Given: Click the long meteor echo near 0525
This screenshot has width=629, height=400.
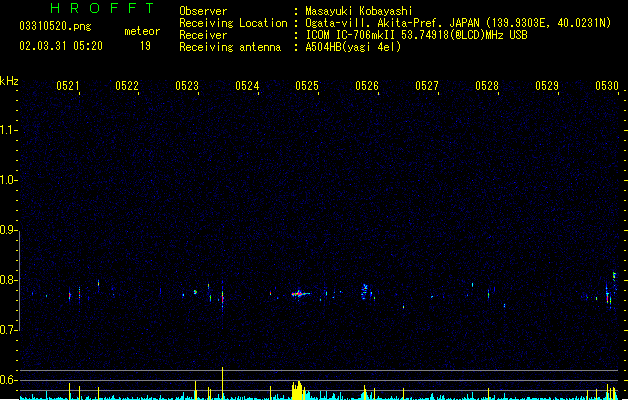Looking at the screenshot, I should pos(300,294).
